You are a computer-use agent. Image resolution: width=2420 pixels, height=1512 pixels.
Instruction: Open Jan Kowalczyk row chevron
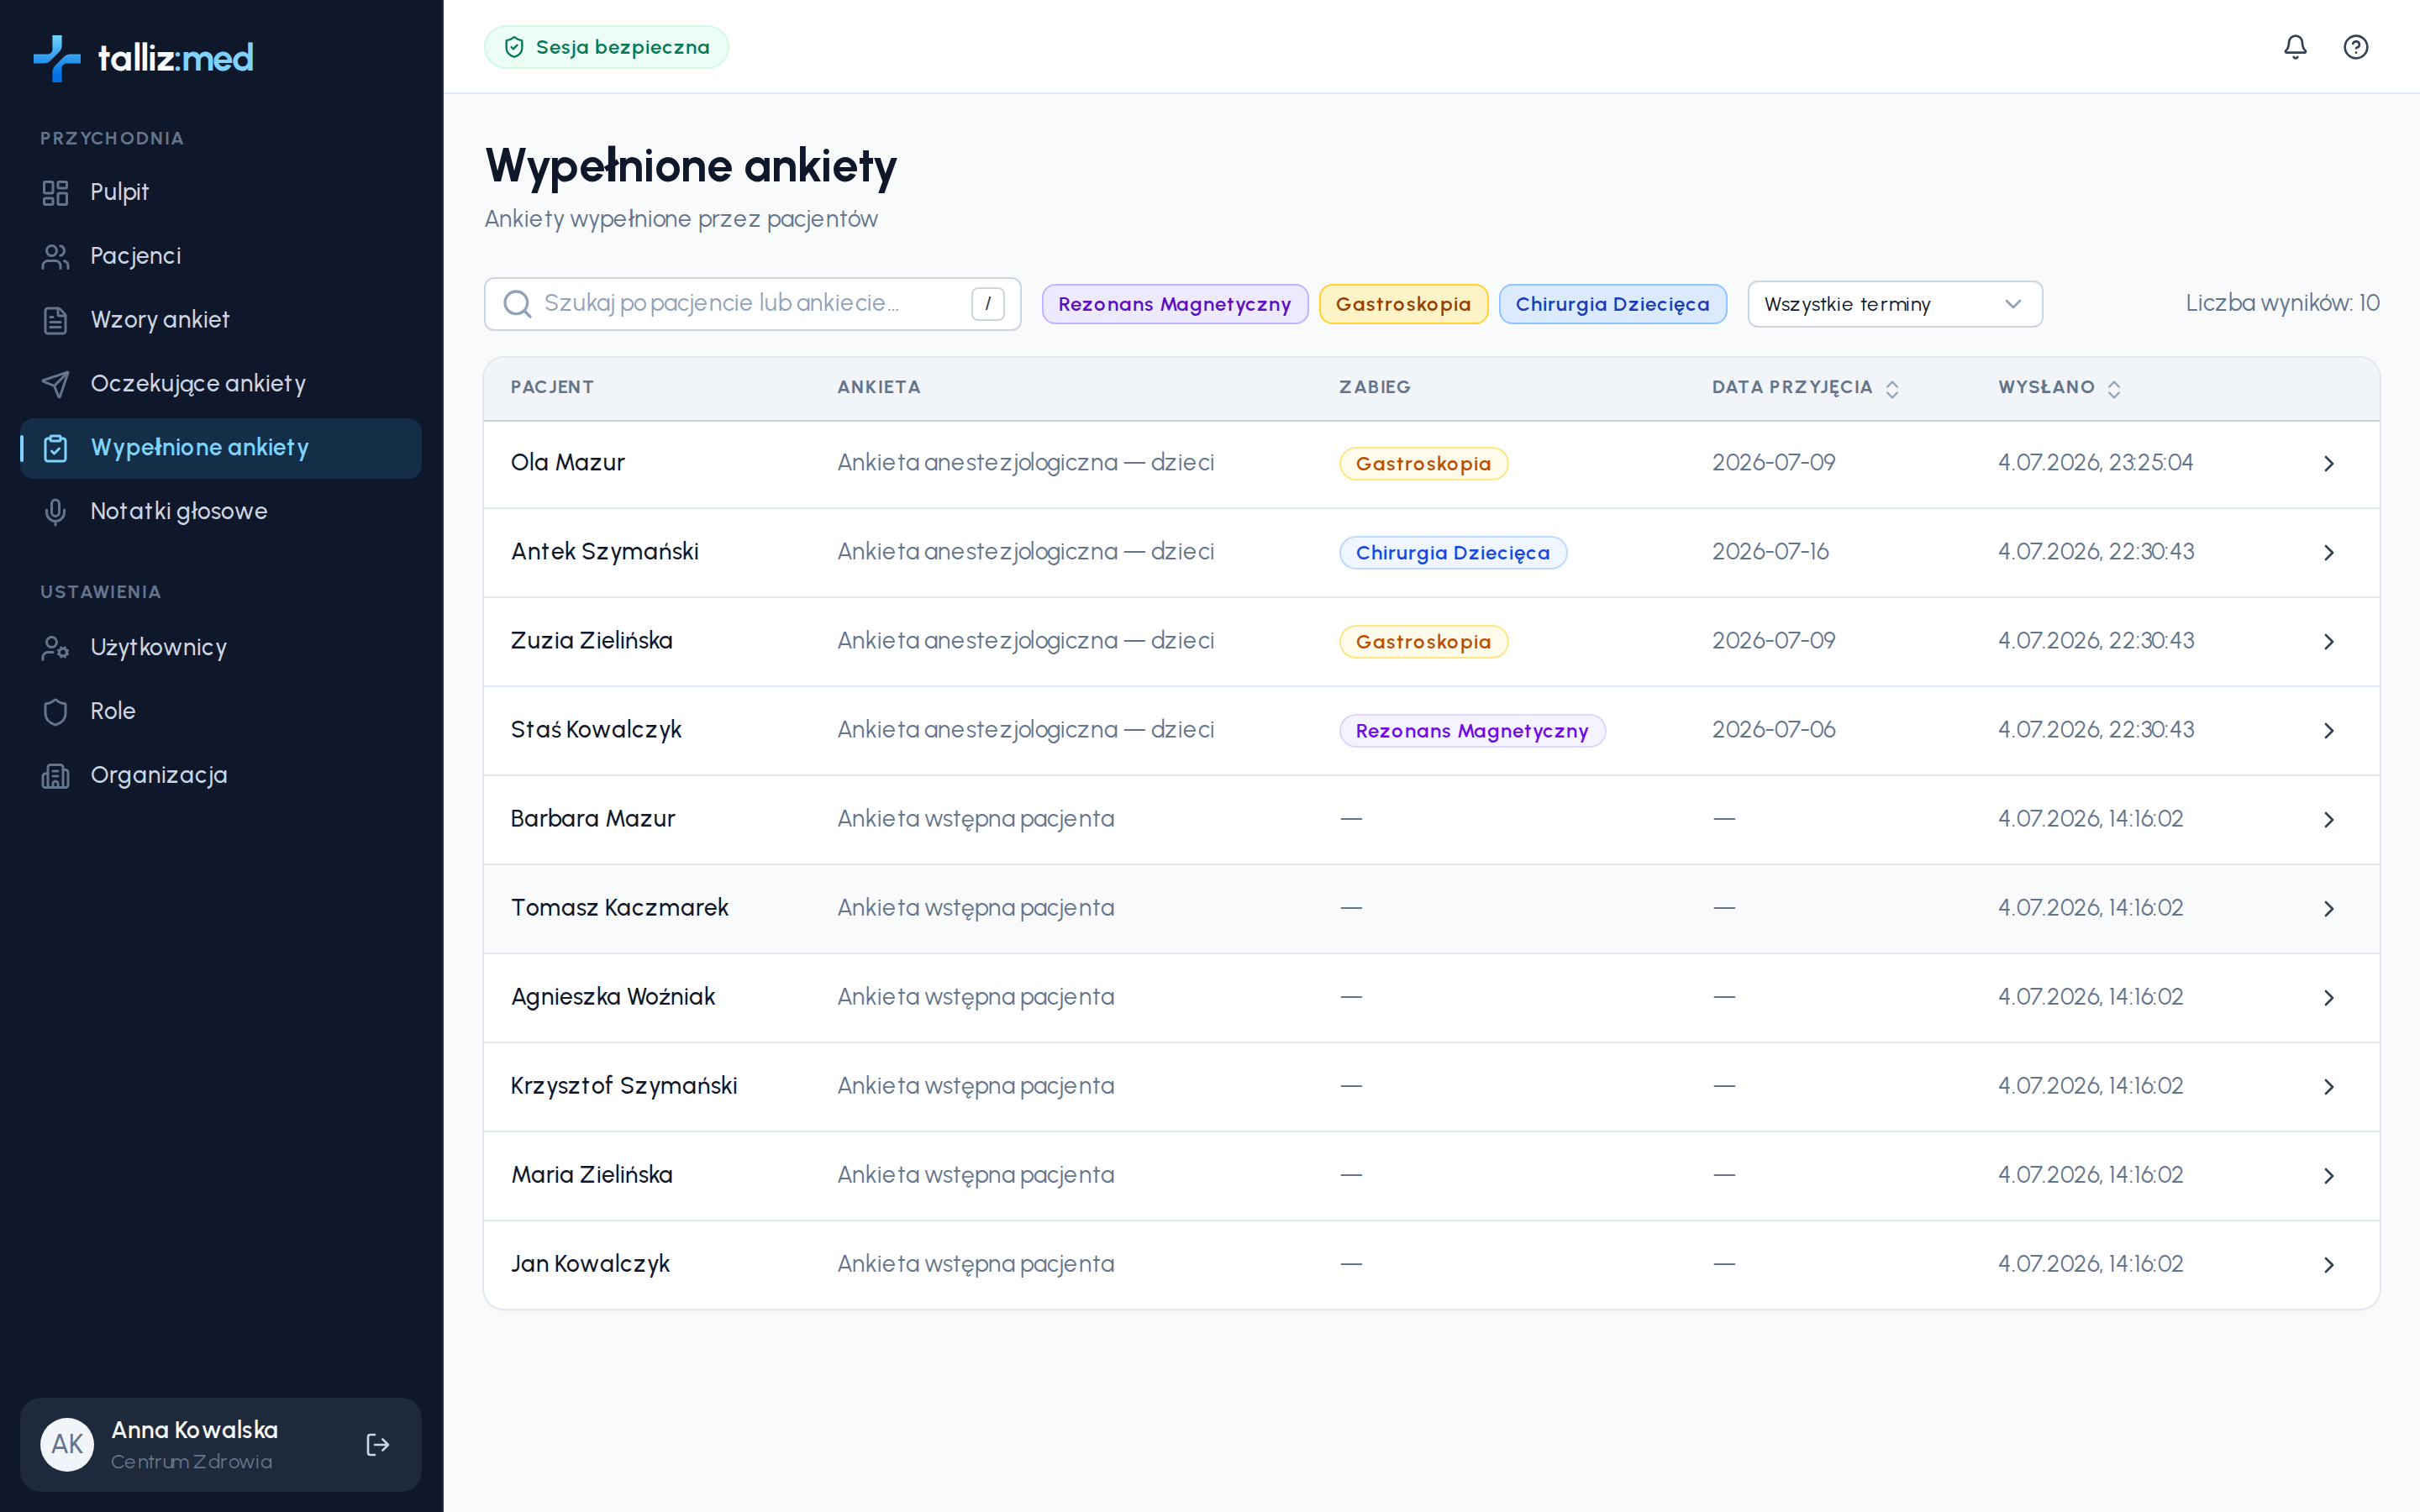tap(2329, 1265)
